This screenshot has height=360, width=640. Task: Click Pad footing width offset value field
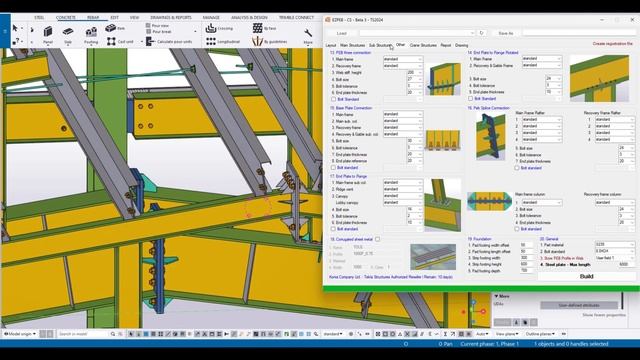tap(526, 245)
